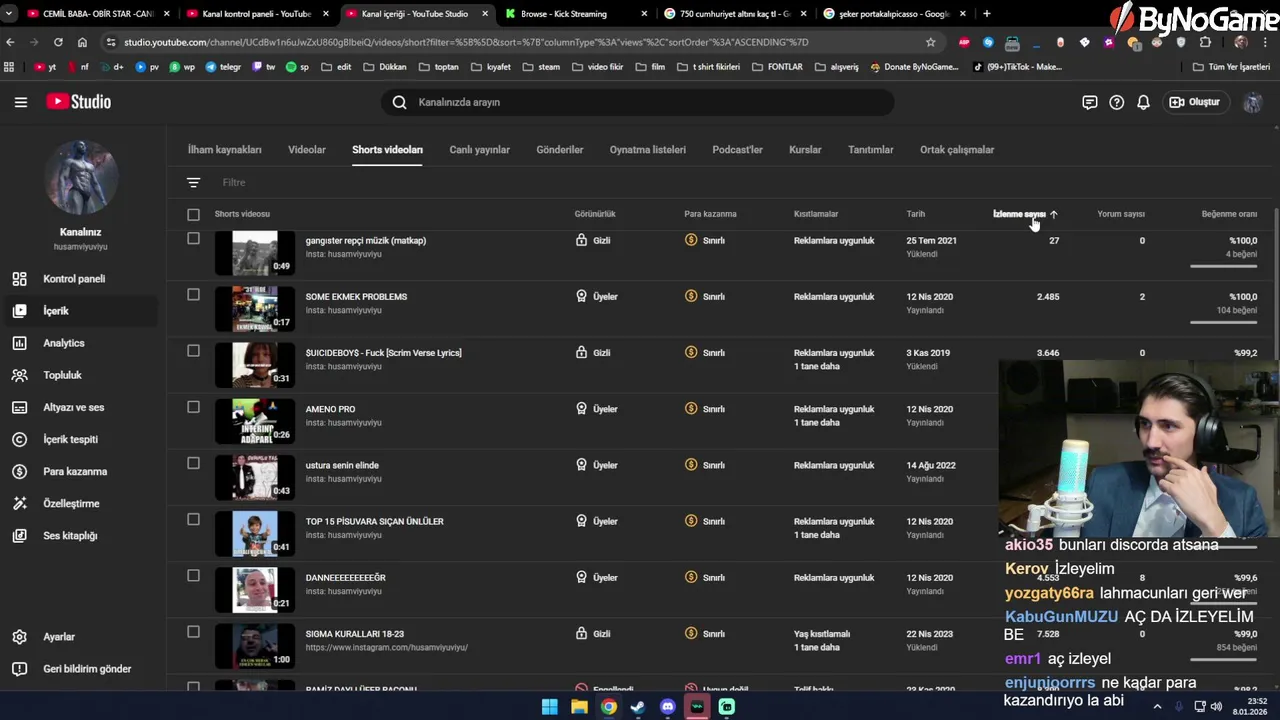Image resolution: width=1280 pixels, height=720 pixels.
Task: Open the FONTLAR bookmark folder
Action: click(777, 67)
